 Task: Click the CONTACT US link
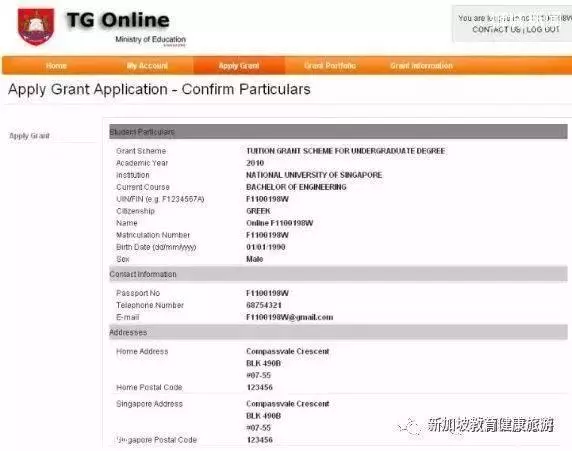coord(496,30)
